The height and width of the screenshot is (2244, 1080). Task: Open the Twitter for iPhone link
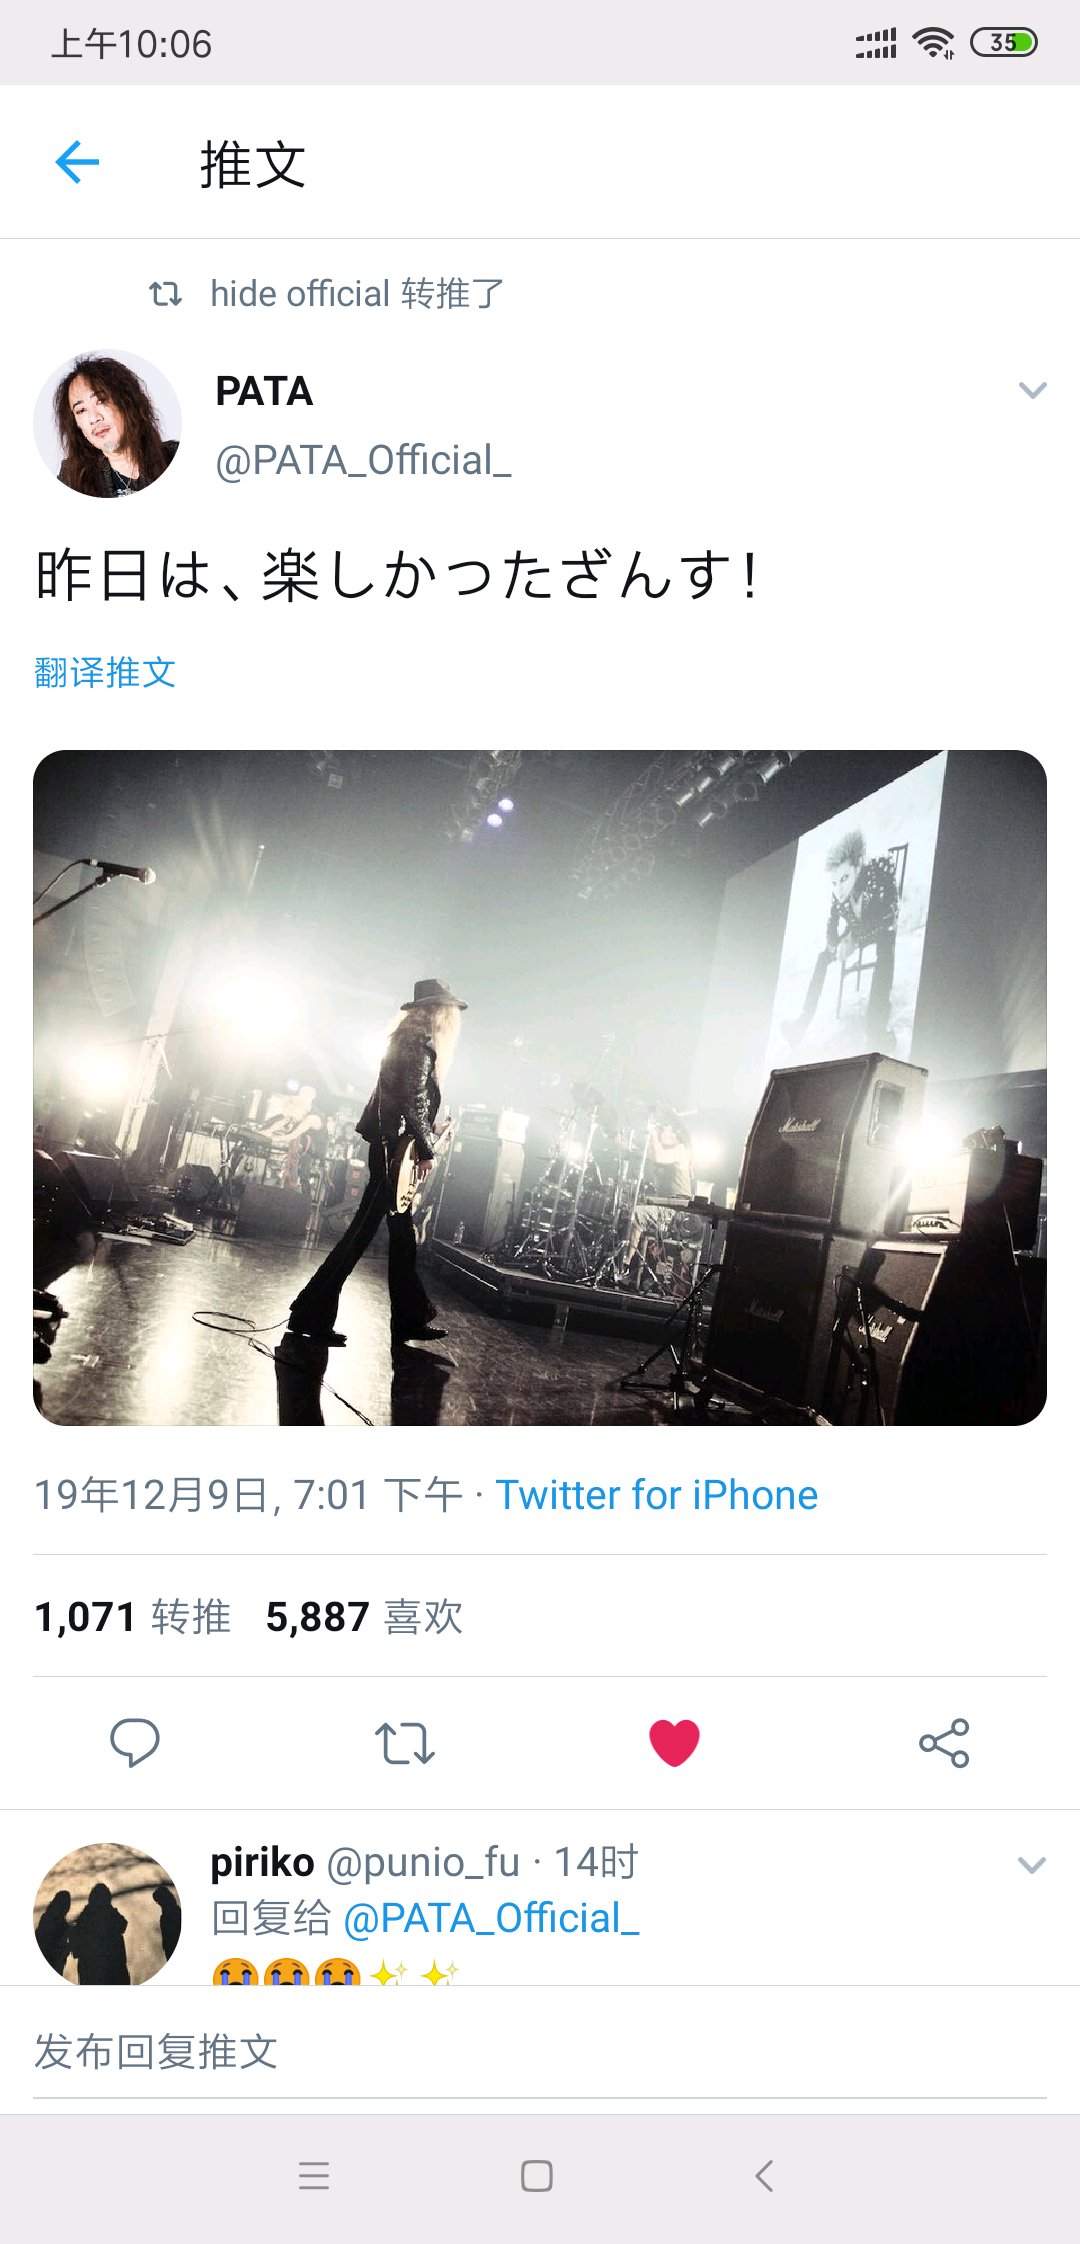[657, 1495]
